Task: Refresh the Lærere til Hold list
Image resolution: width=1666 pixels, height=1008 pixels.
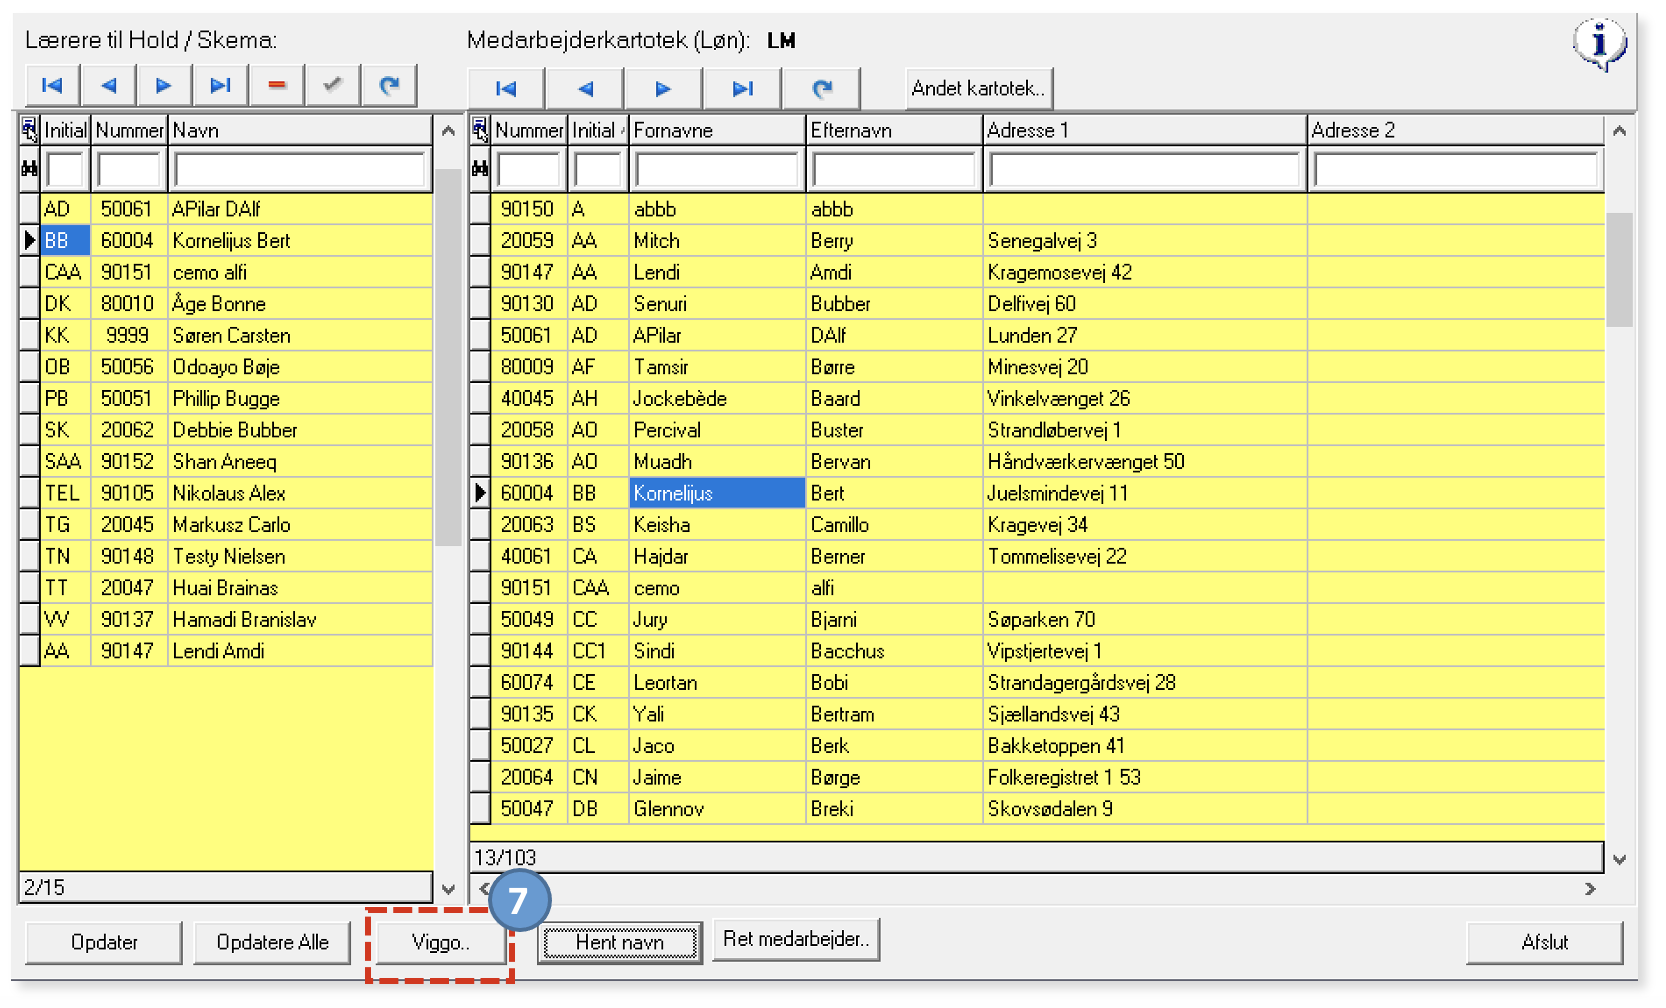Action: pyautogui.click(x=390, y=86)
